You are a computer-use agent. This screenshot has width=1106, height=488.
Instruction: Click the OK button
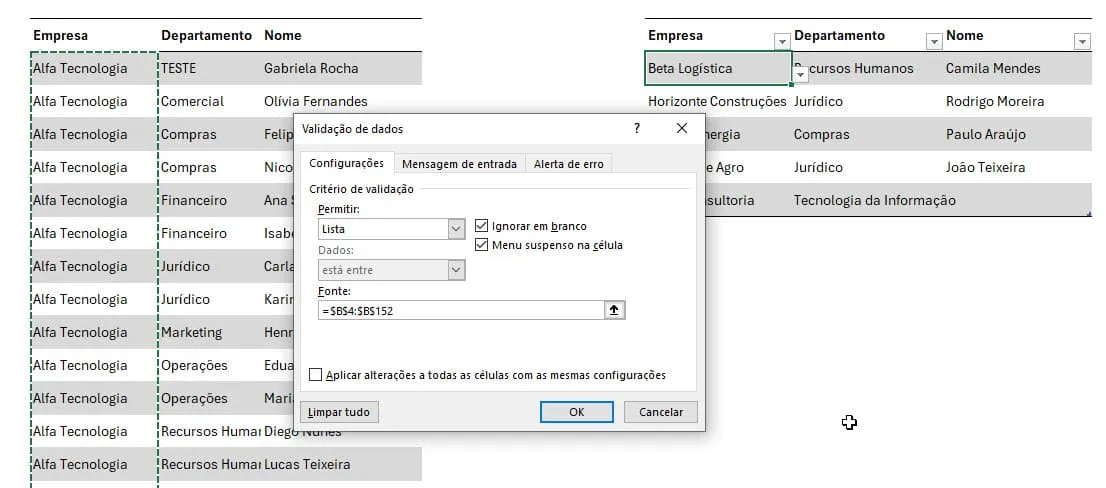576,413
